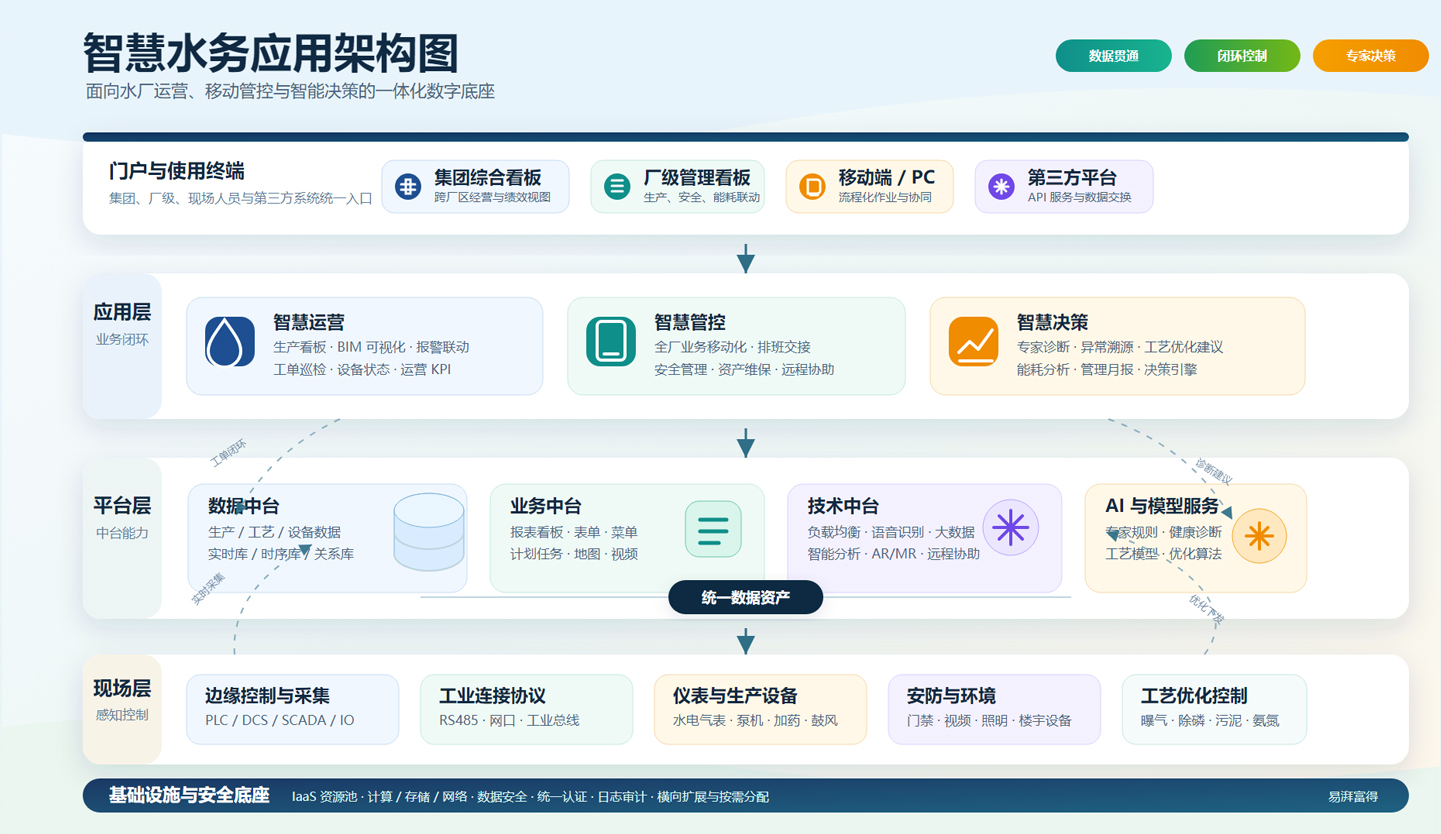The image size is (1441, 834).
Task: Click the 智慧决策 title text
Action: pos(1053,323)
